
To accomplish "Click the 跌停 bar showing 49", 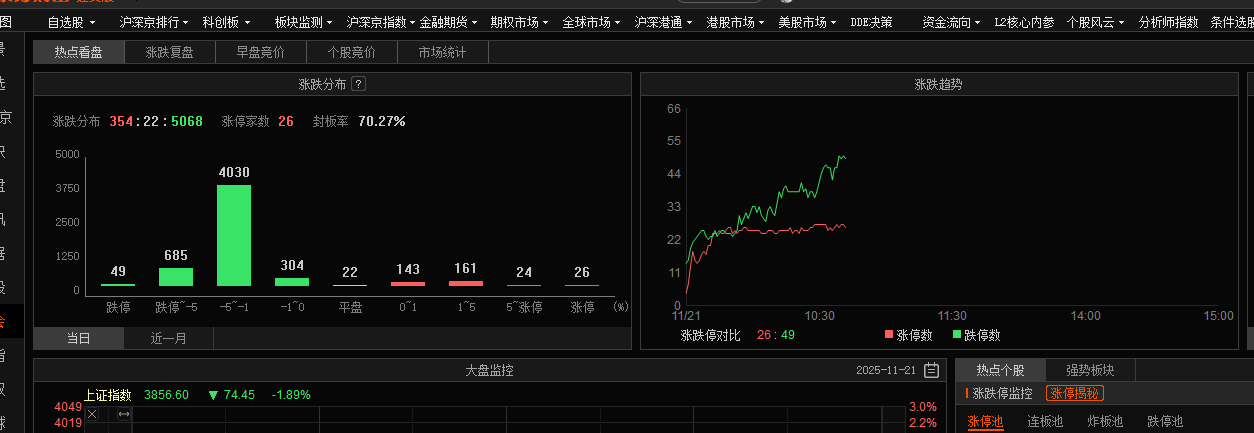I will 118,285.
